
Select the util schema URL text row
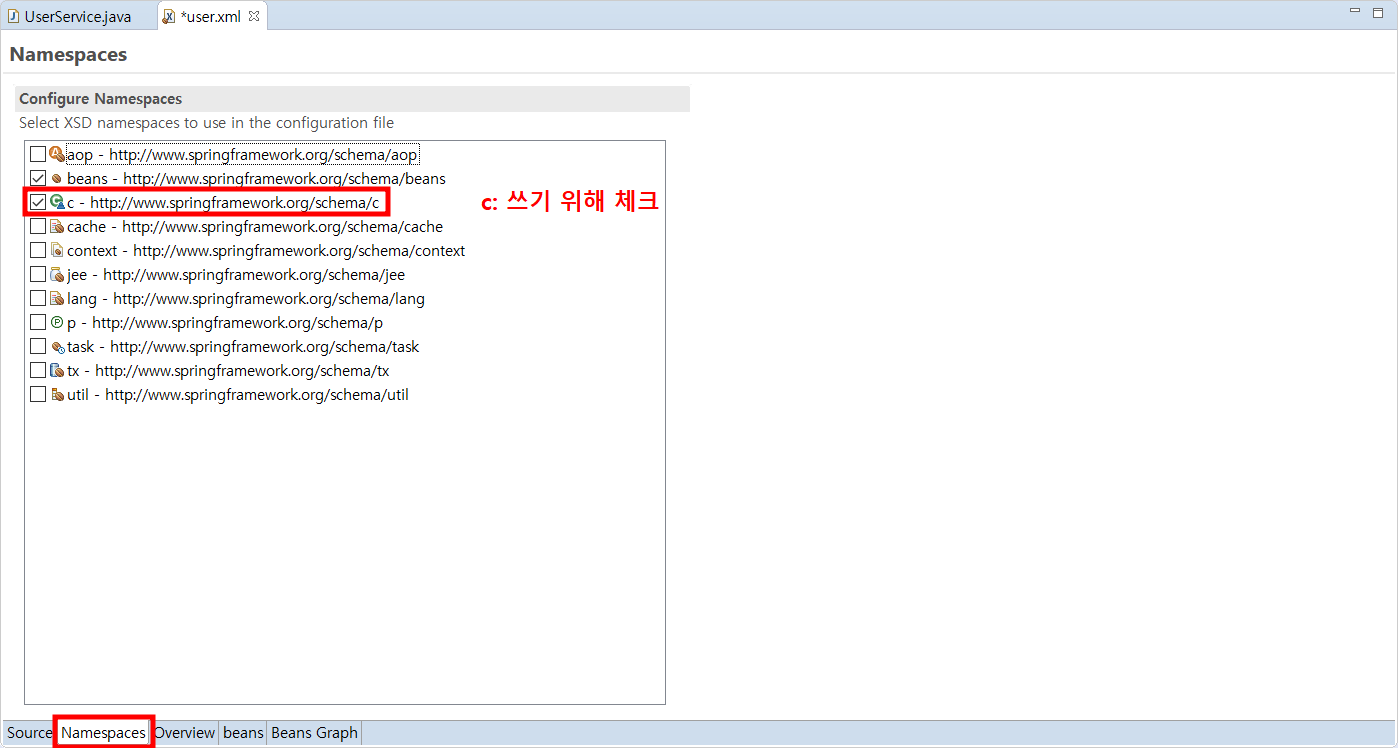click(238, 395)
